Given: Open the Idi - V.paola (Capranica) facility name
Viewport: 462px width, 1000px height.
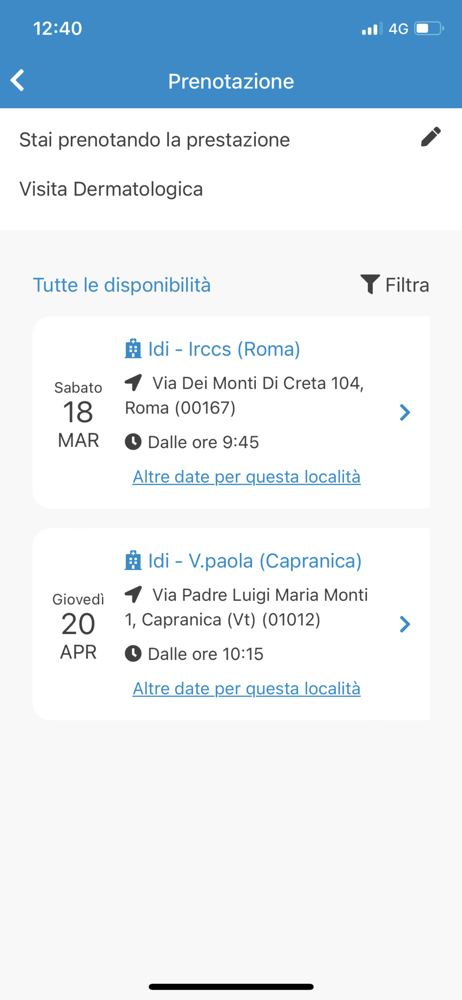Looking at the screenshot, I should pos(255,561).
